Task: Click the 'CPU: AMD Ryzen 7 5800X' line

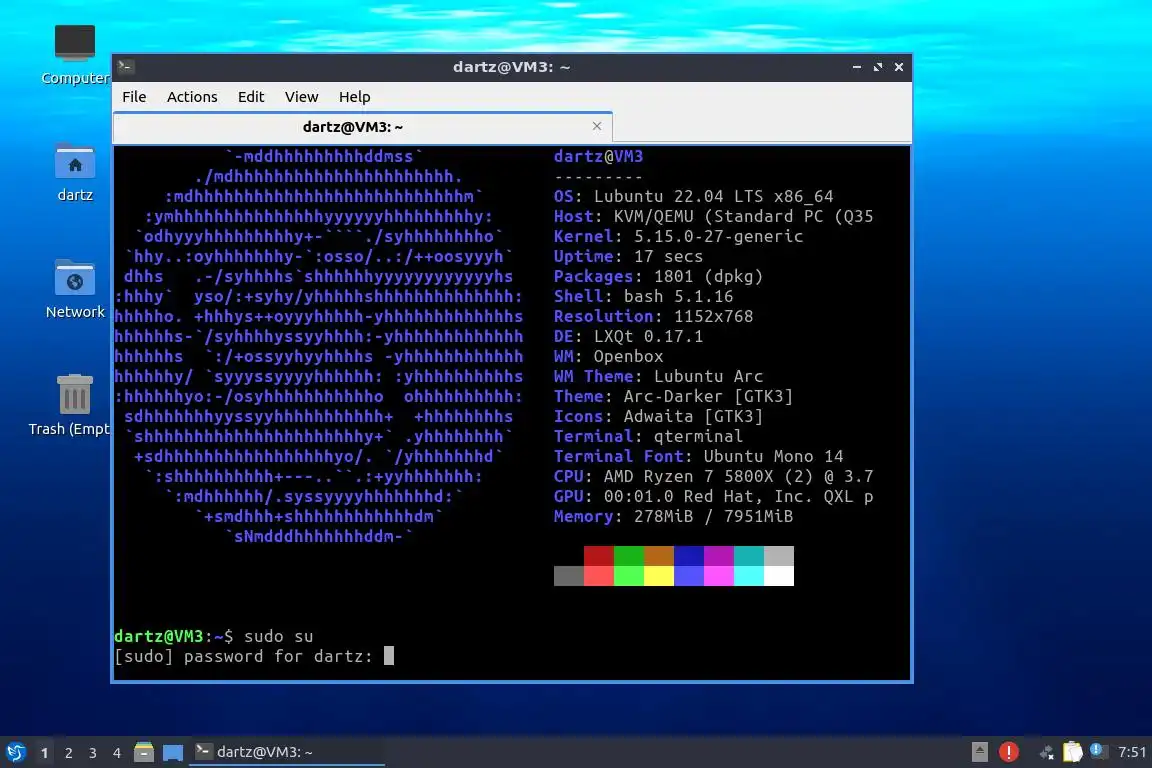Action: pos(713,476)
